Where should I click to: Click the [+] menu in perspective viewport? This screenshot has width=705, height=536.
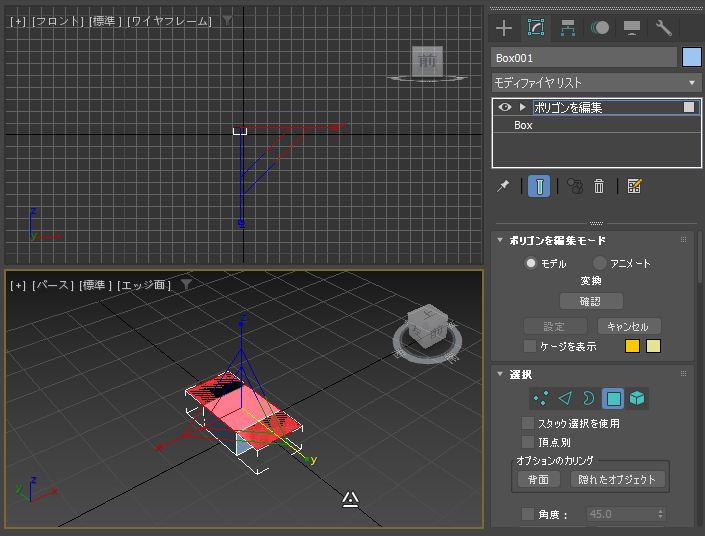18,285
